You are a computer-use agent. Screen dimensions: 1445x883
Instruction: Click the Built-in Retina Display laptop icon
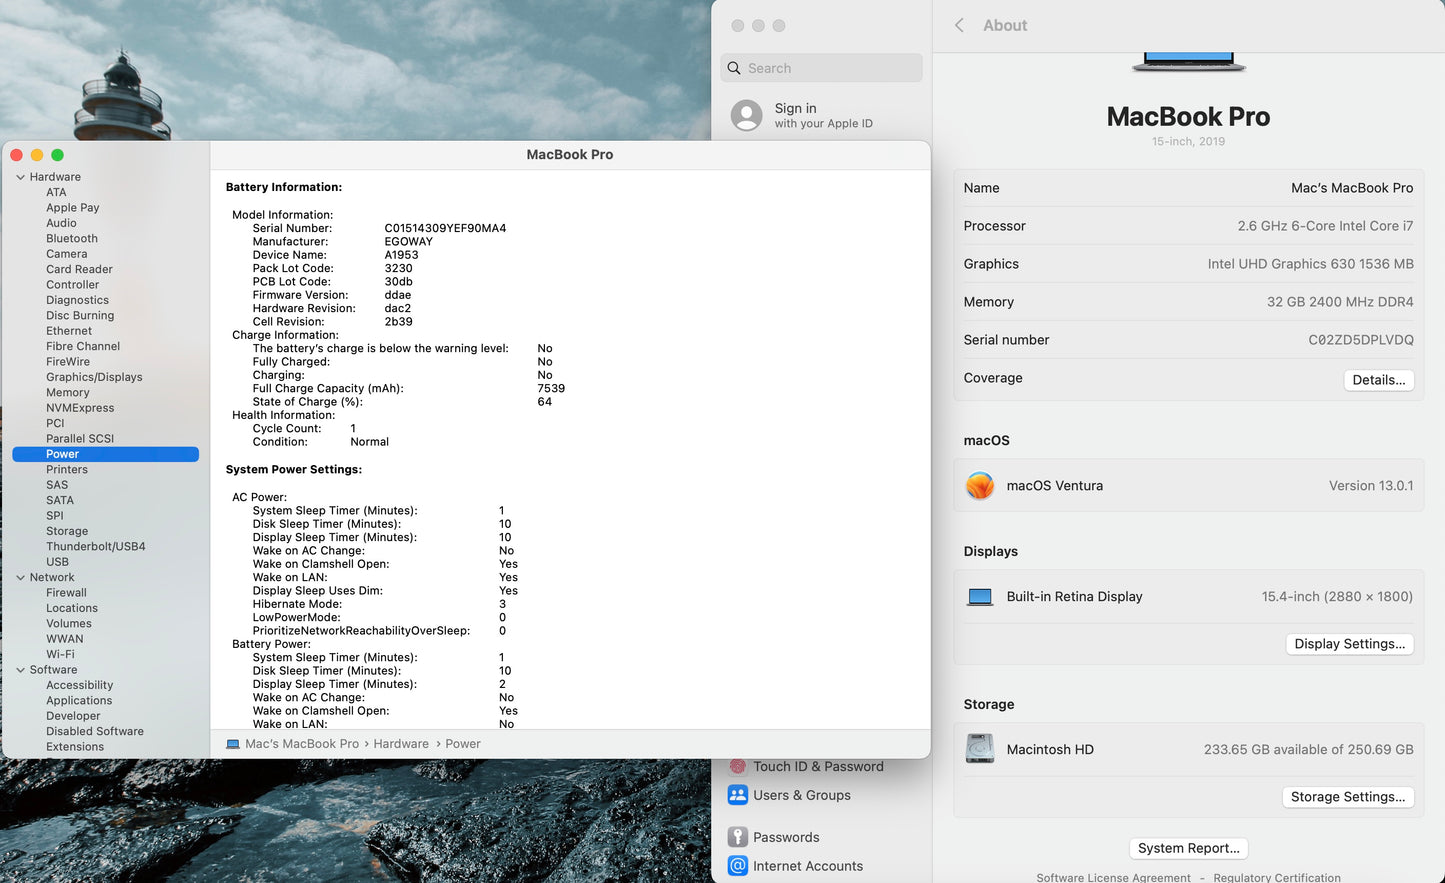tap(980, 597)
